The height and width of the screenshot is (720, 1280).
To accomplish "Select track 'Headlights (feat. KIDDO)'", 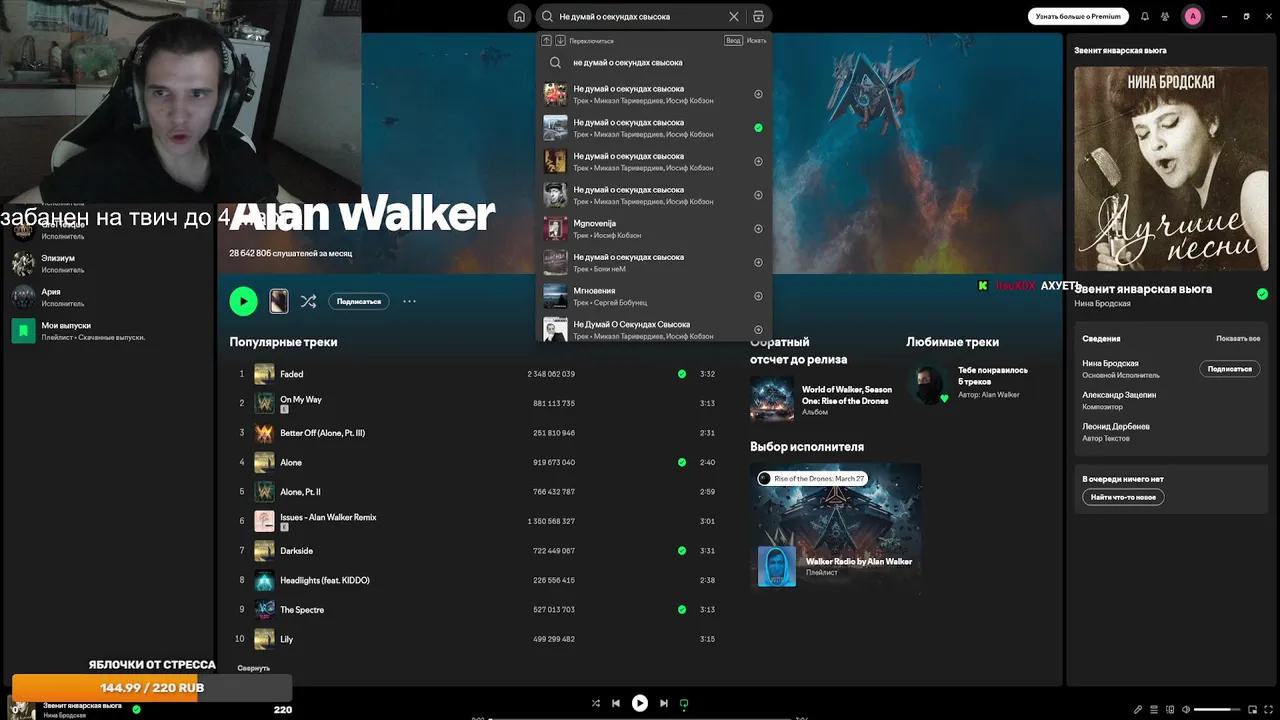I will coord(478,580).
